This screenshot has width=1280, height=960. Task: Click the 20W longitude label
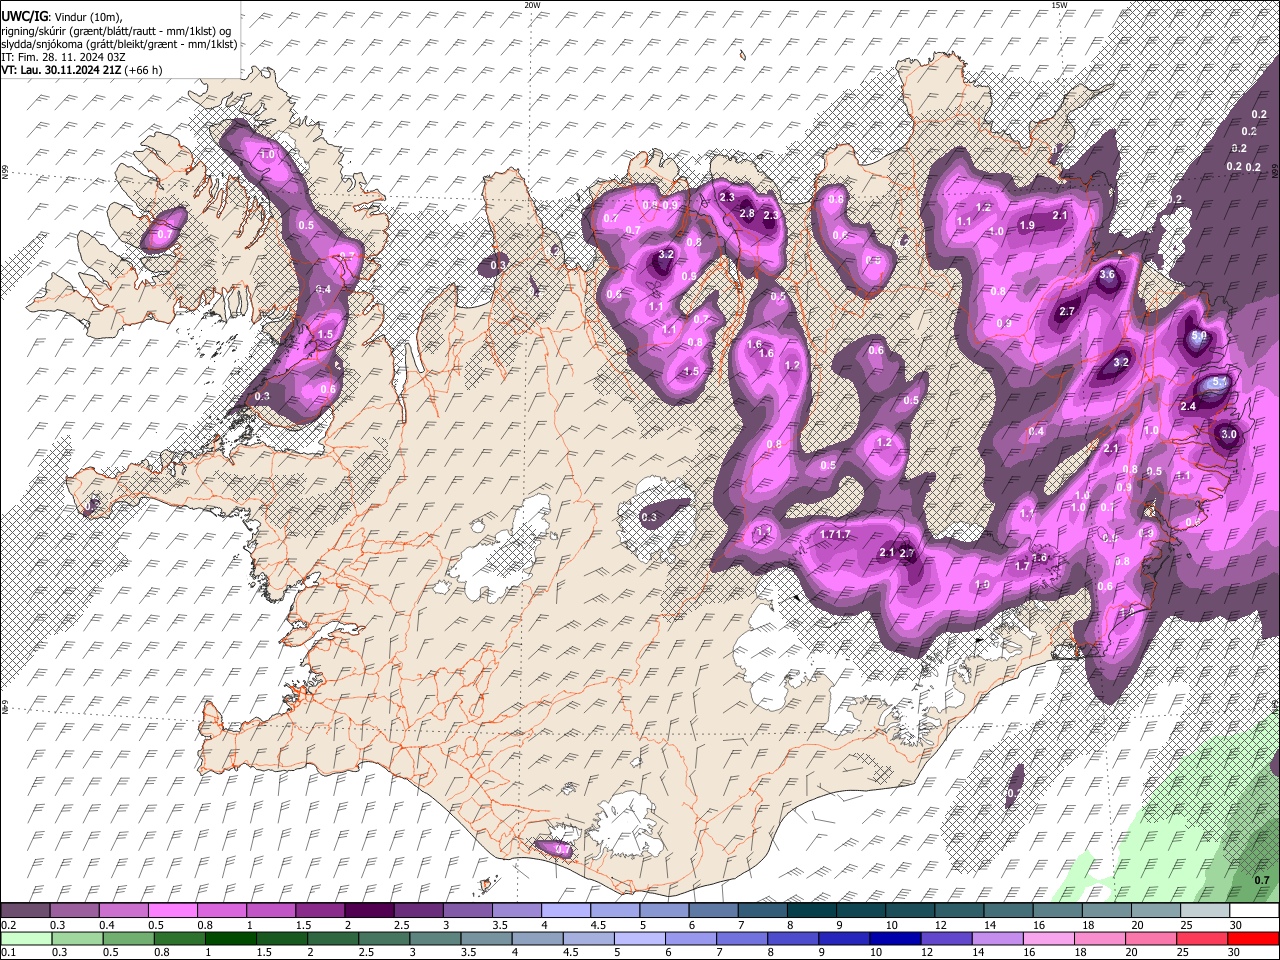coord(532,5)
